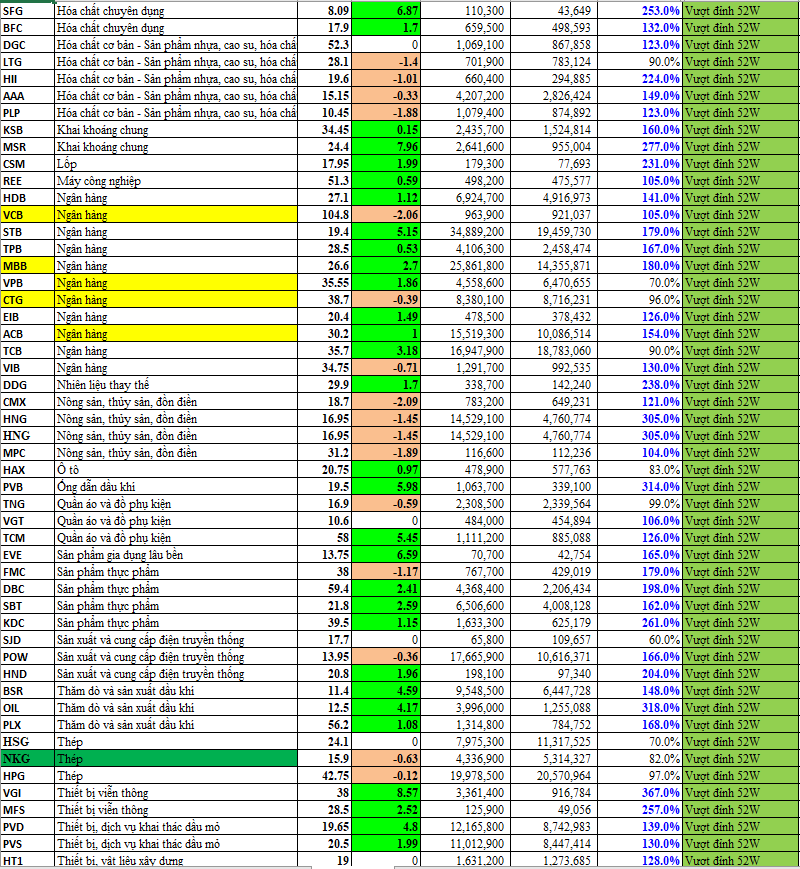Click the HT1 ticker cell
The height and width of the screenshot is (869, 800).
pos(27,861)
